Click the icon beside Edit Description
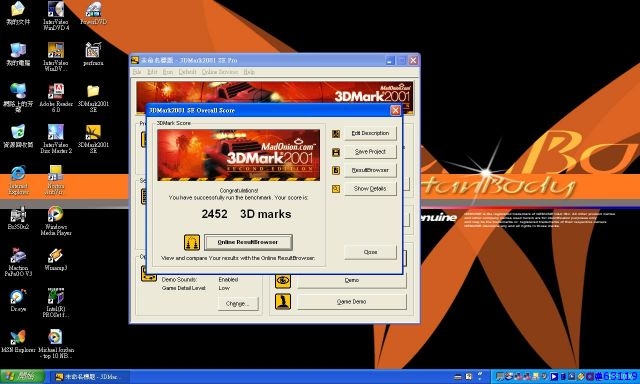The image size is (640, 384). click(336, 133)
